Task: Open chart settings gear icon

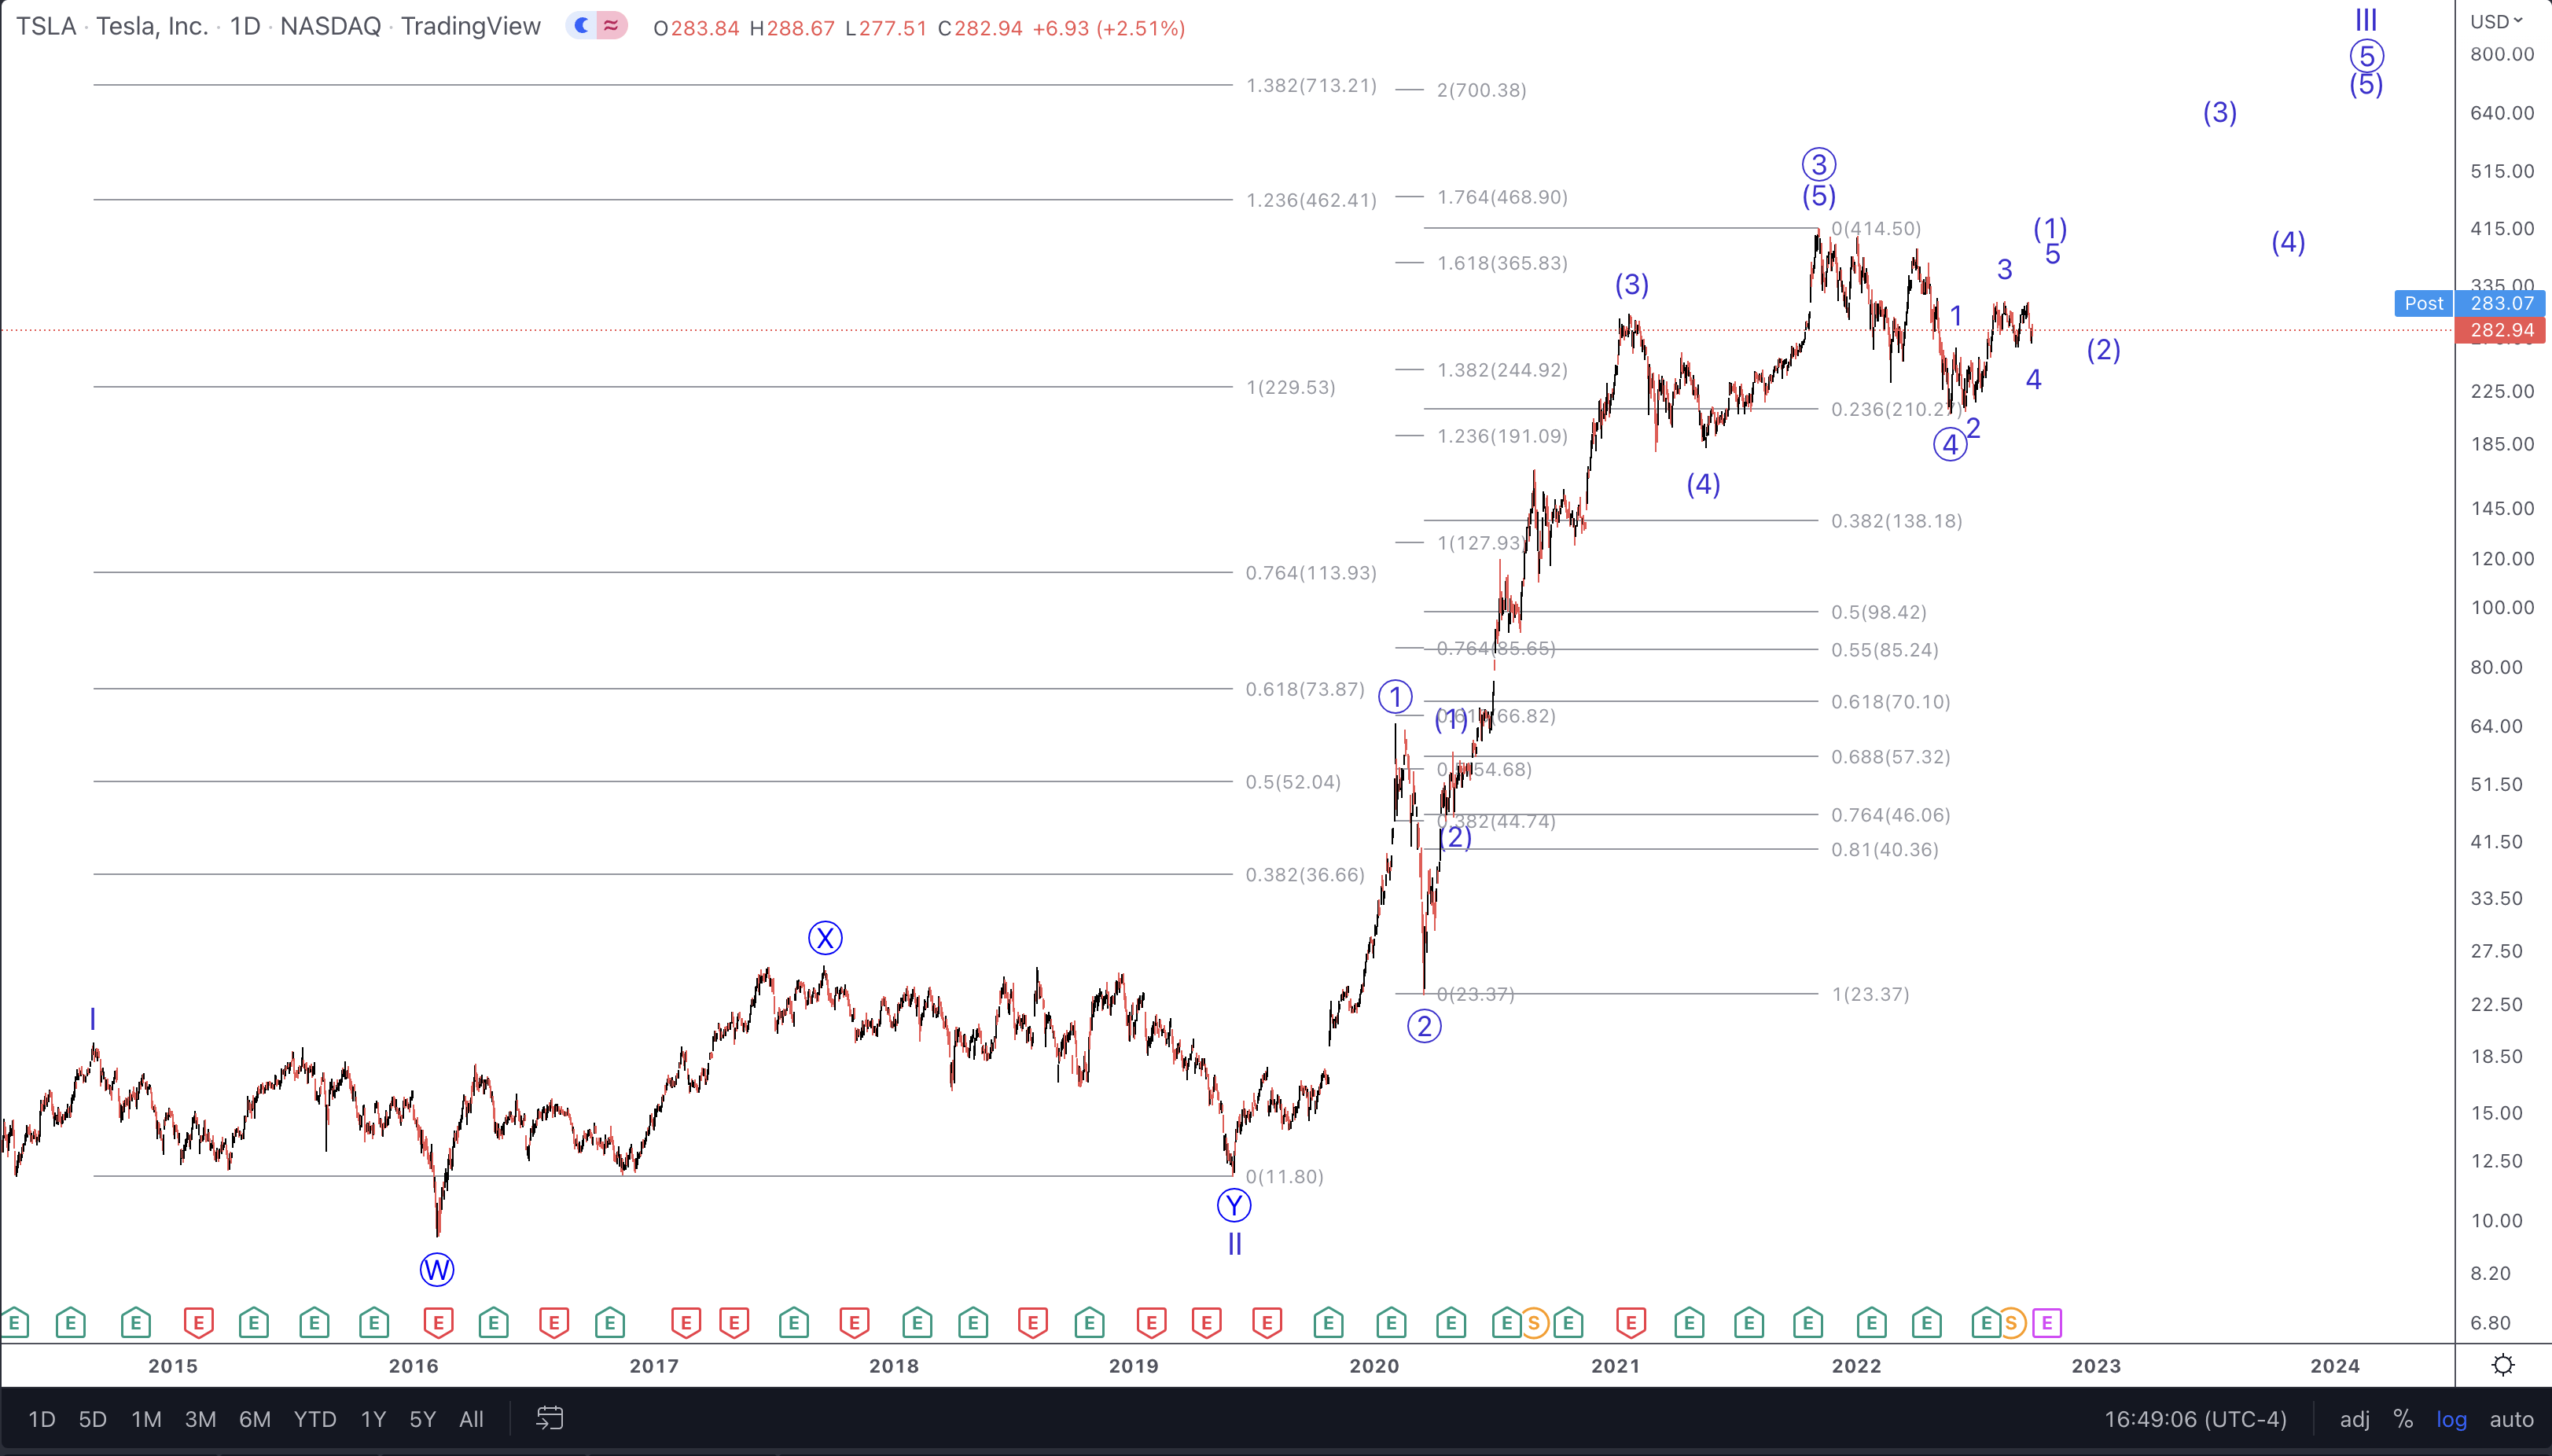Action: point(2503,1365)
